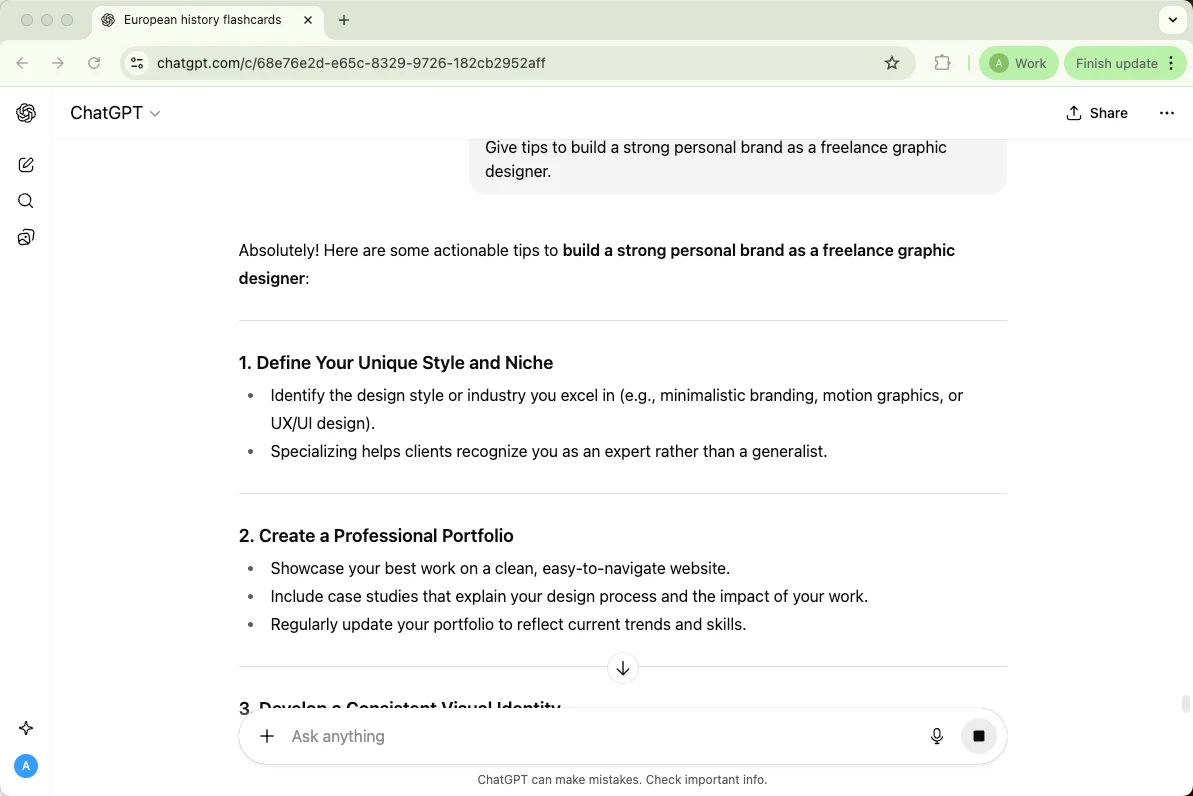Open the three-dot conversation options menu
Screen dimensions: 1193x796
point(1166,113)
